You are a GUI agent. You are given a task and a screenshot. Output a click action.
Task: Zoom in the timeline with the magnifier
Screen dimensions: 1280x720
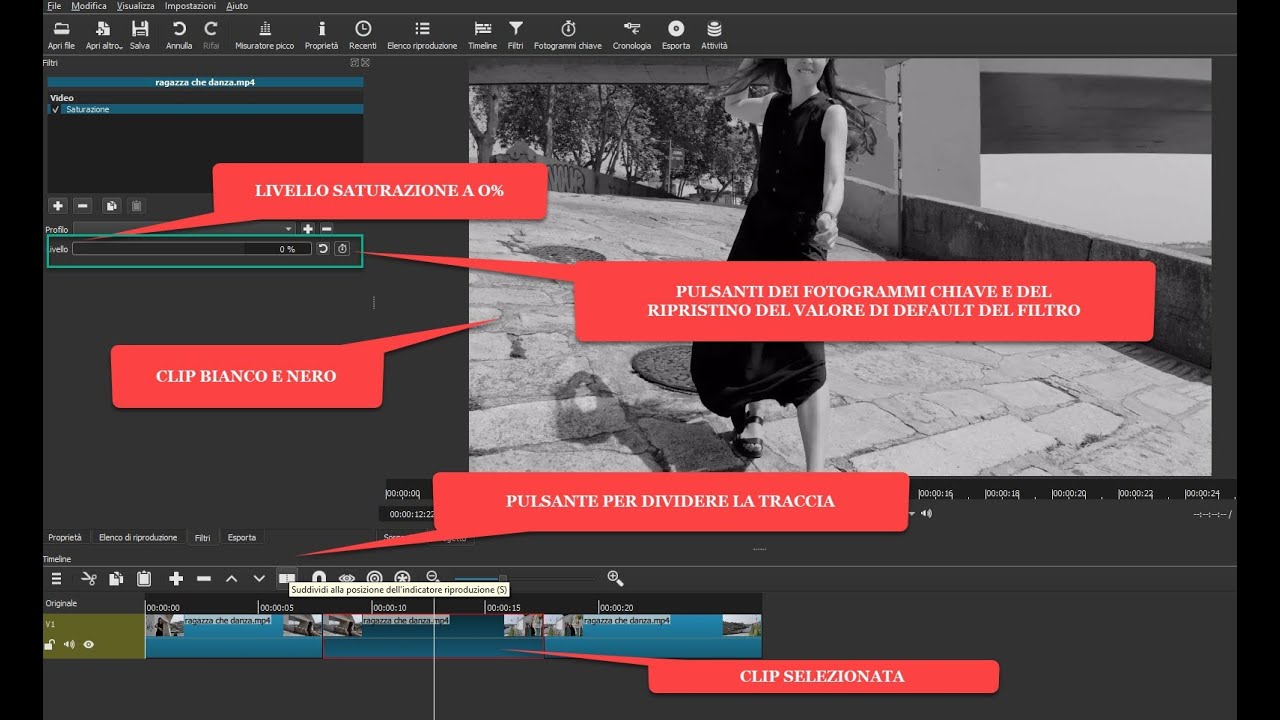point(615,578)
